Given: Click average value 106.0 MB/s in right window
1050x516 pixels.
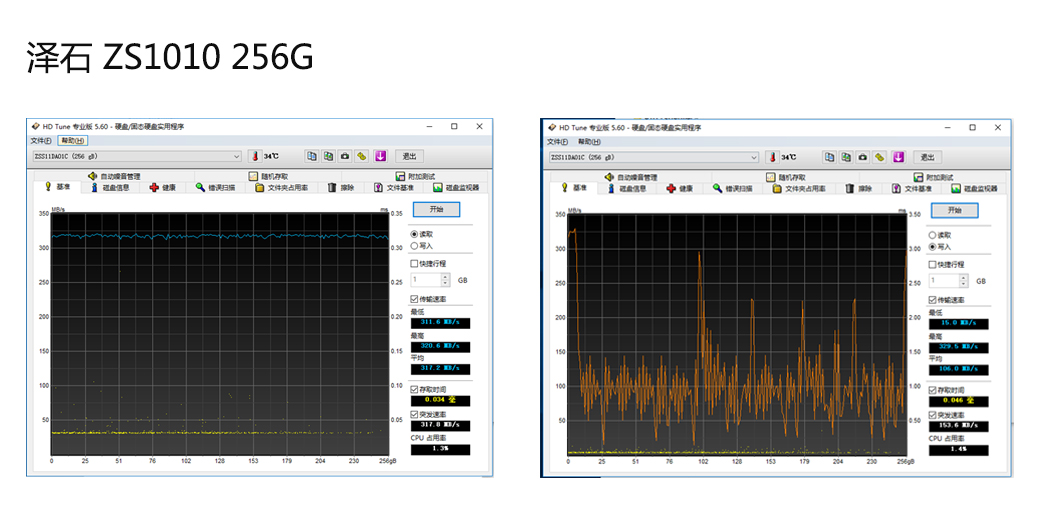Looking at the screenshot, I should (958, 369).
